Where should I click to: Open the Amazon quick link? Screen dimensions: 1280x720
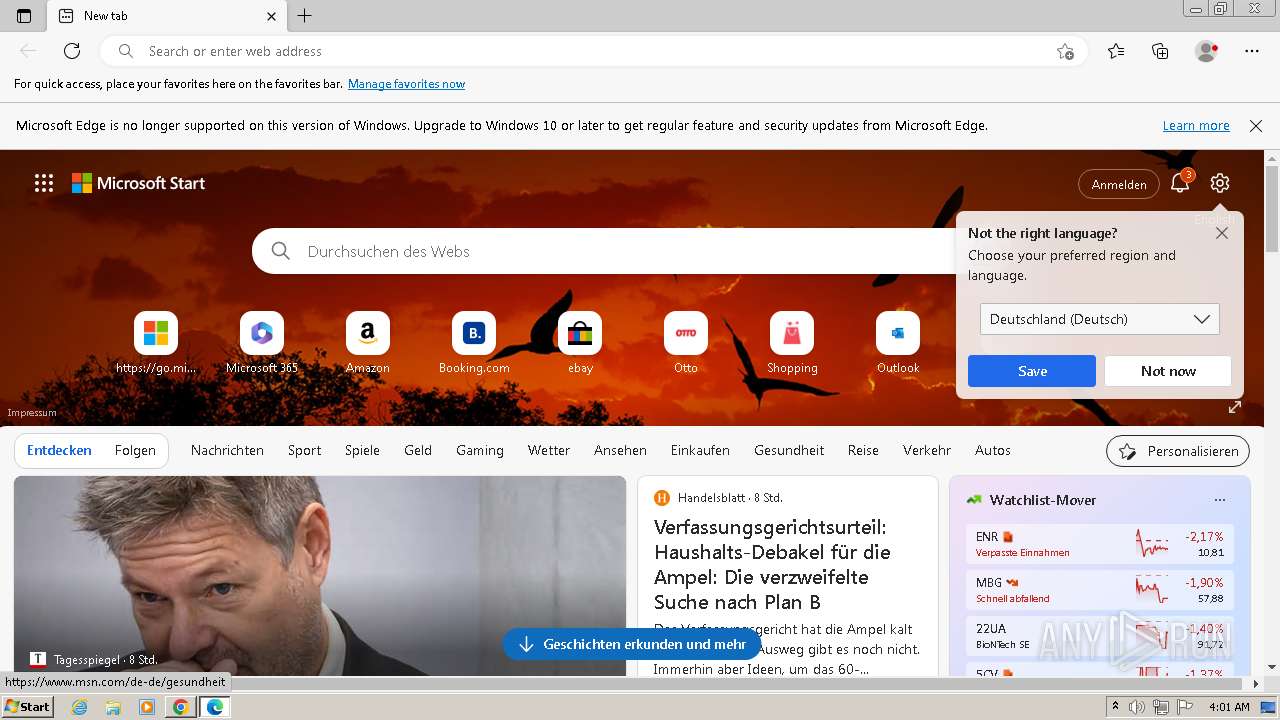click(x=368, y=344)
